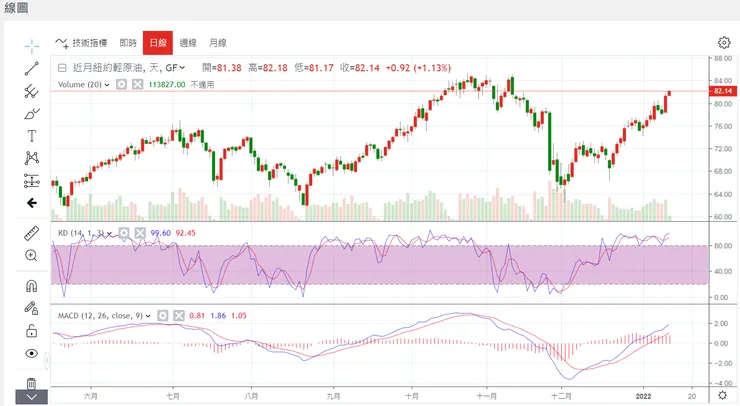Select the crosshair cursor tool

pos(31,46)
